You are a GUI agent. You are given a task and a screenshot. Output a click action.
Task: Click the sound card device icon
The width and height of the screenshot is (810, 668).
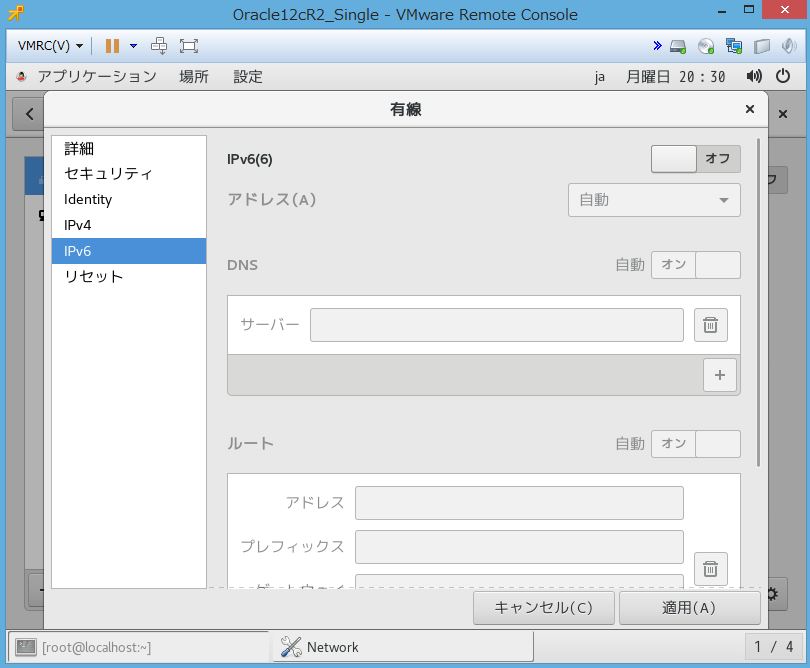(789, 46)
